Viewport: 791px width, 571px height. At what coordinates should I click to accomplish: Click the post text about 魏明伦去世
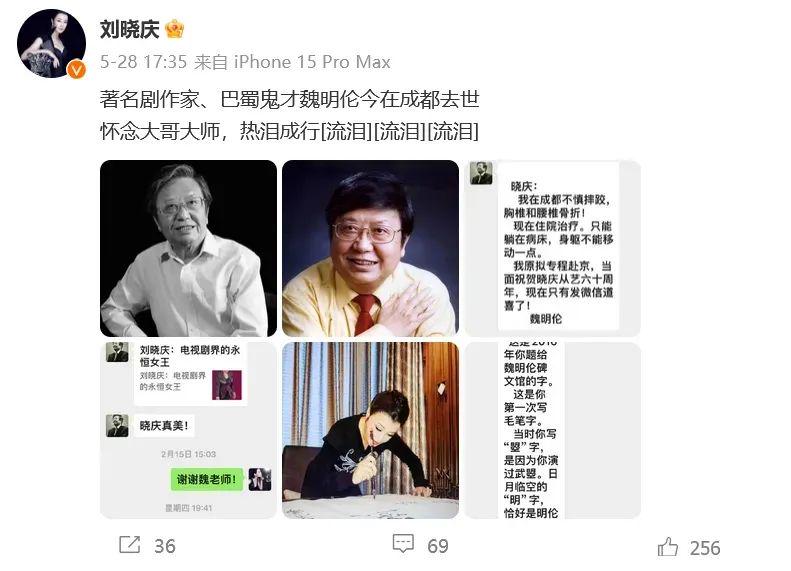point(290,99)
